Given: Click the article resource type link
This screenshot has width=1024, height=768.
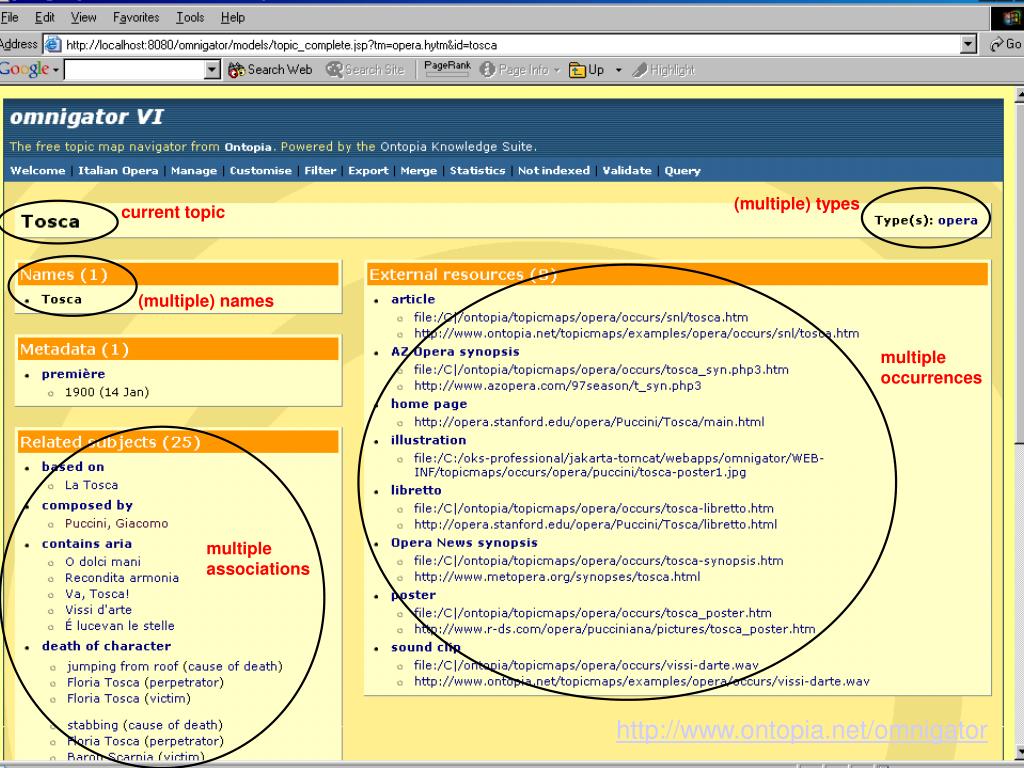Looking at the screenshot, I should point(413,299).
